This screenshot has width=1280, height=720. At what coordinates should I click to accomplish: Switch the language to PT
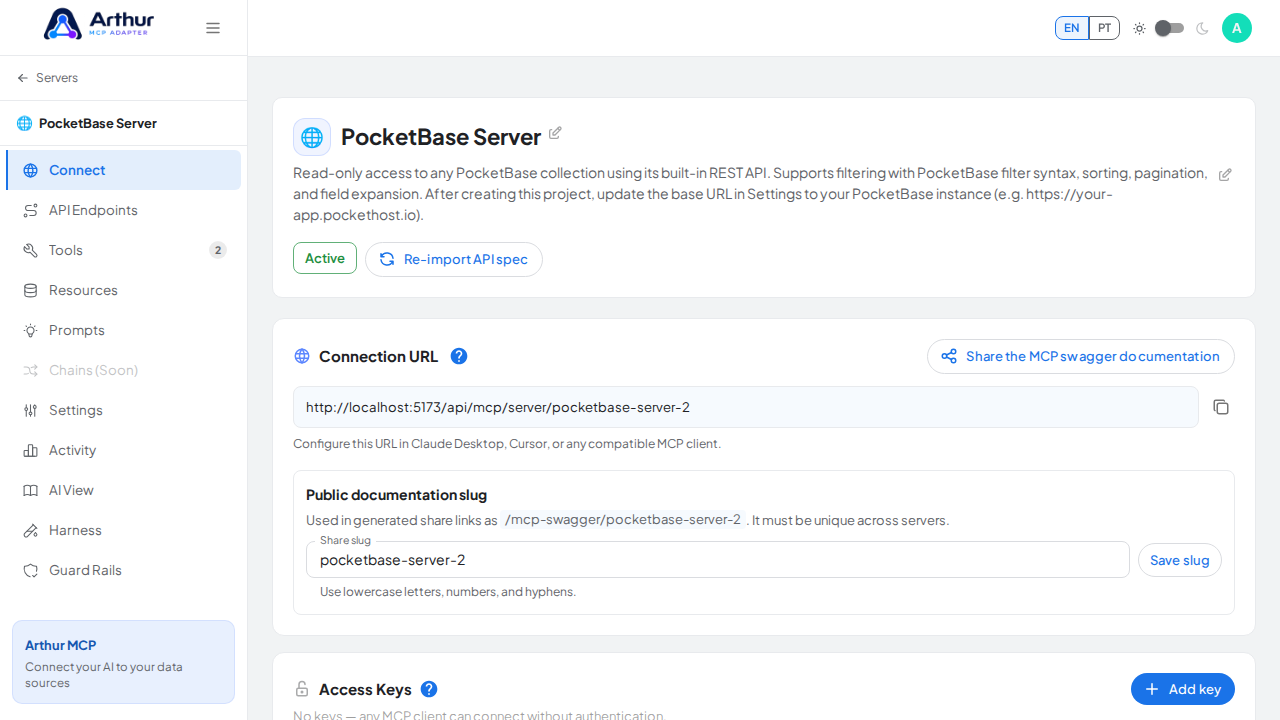pos(1104,28)
